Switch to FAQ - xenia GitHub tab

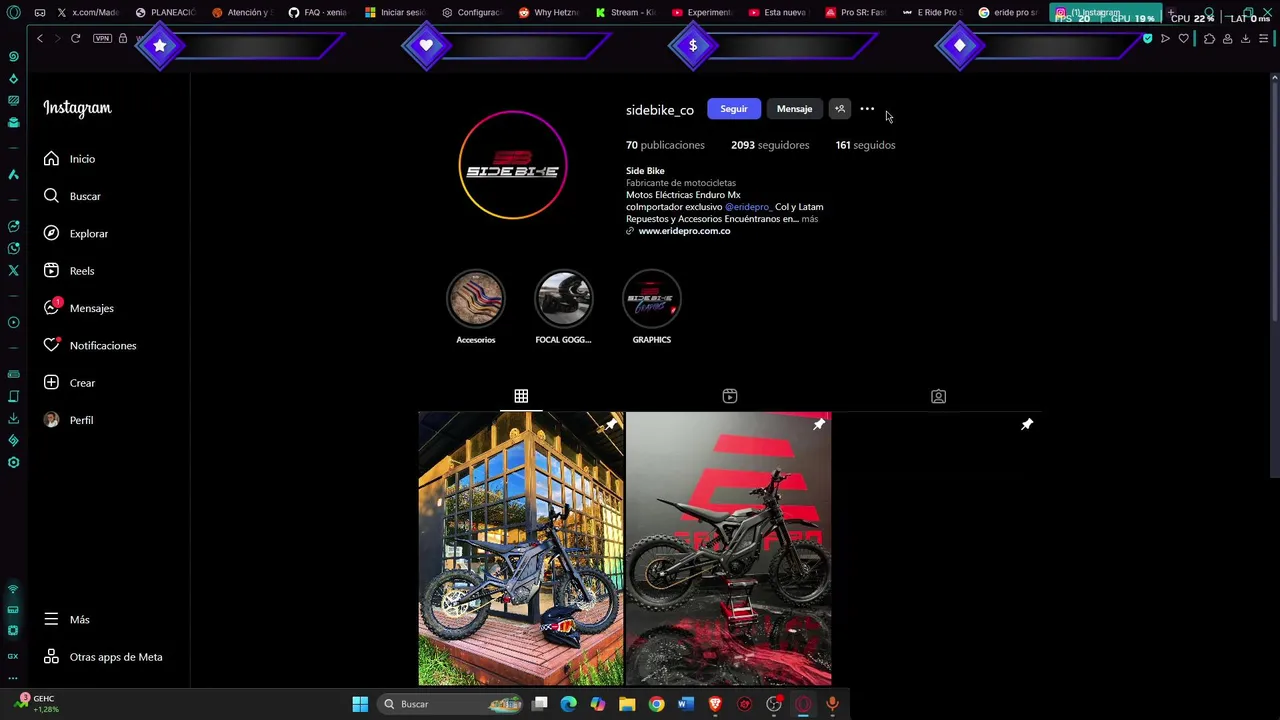click(319, 13)
